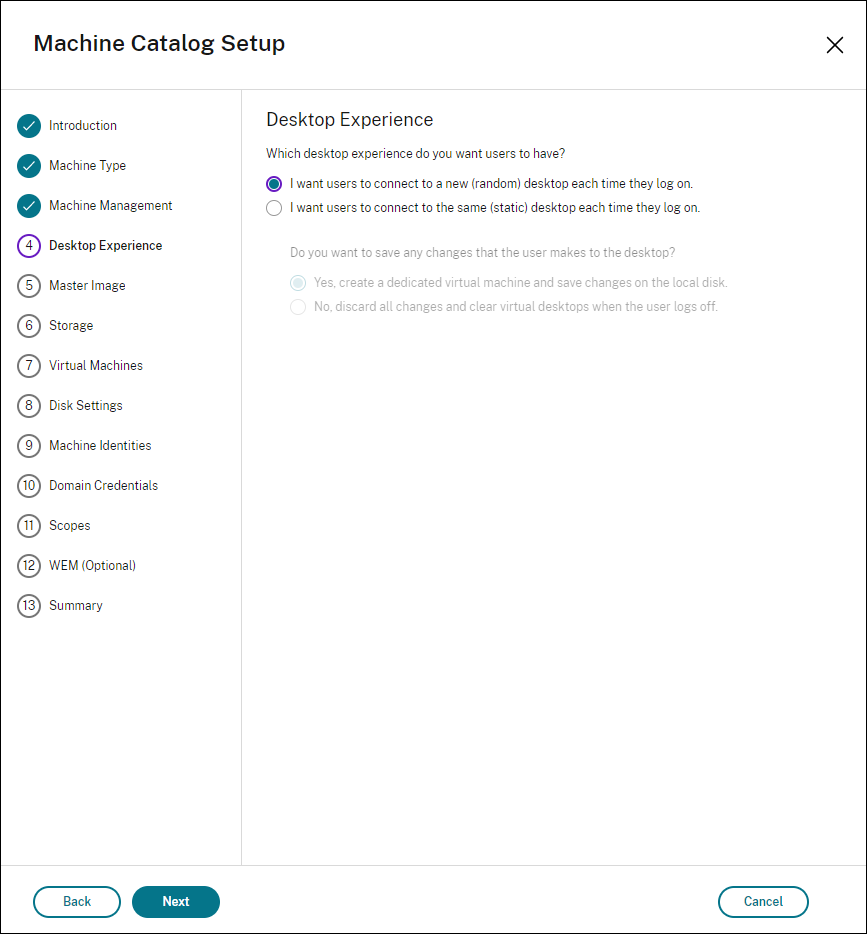The height and width of the screenshot is (934, 867).
Task: Click the Machine Type checkmark icon
Action: (x=29, y=166)
